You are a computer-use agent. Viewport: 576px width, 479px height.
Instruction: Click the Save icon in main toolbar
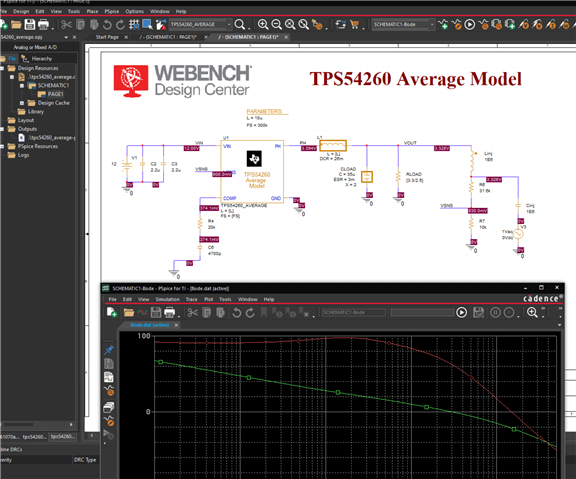(x=30, y=25)
